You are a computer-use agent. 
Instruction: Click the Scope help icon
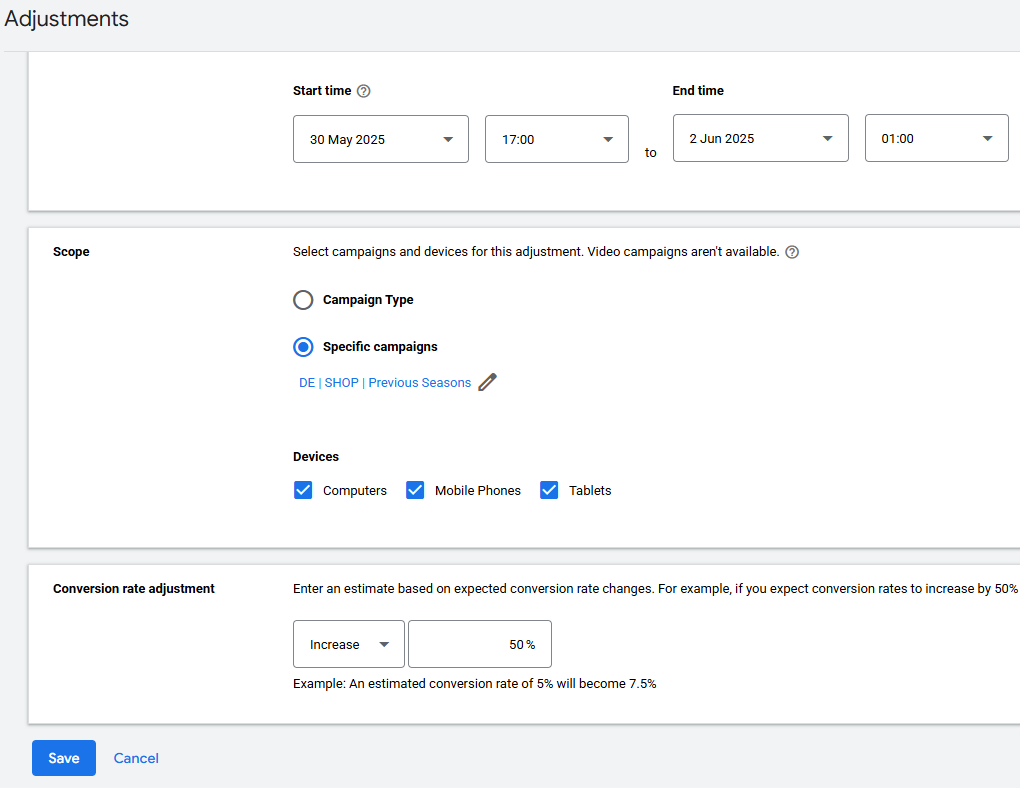791,251
